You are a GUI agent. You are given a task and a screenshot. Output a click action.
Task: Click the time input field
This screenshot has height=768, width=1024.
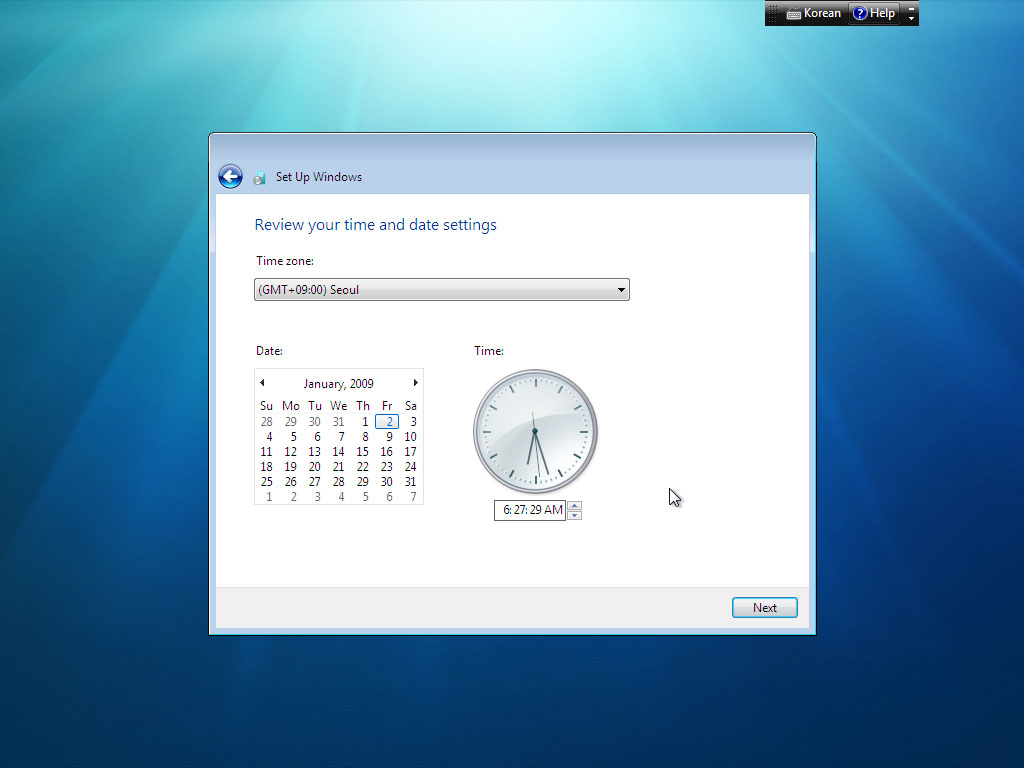tap(530, 510)
